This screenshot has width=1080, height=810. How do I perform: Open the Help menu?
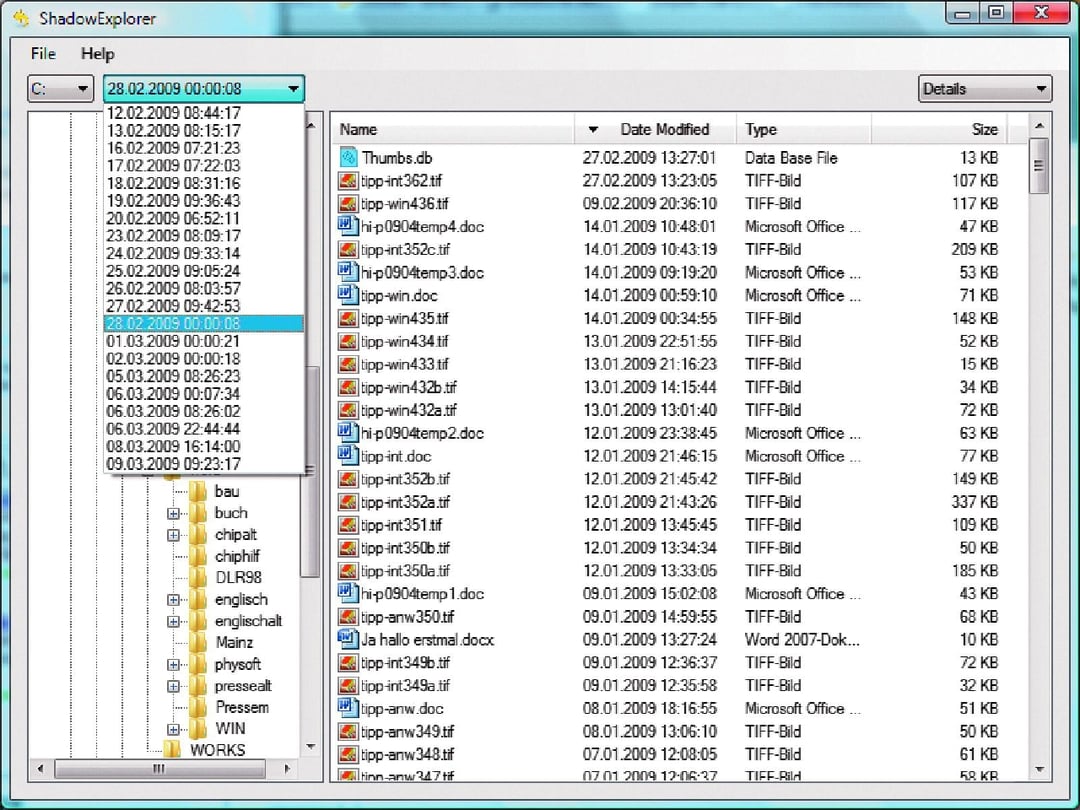click(98, 54)
